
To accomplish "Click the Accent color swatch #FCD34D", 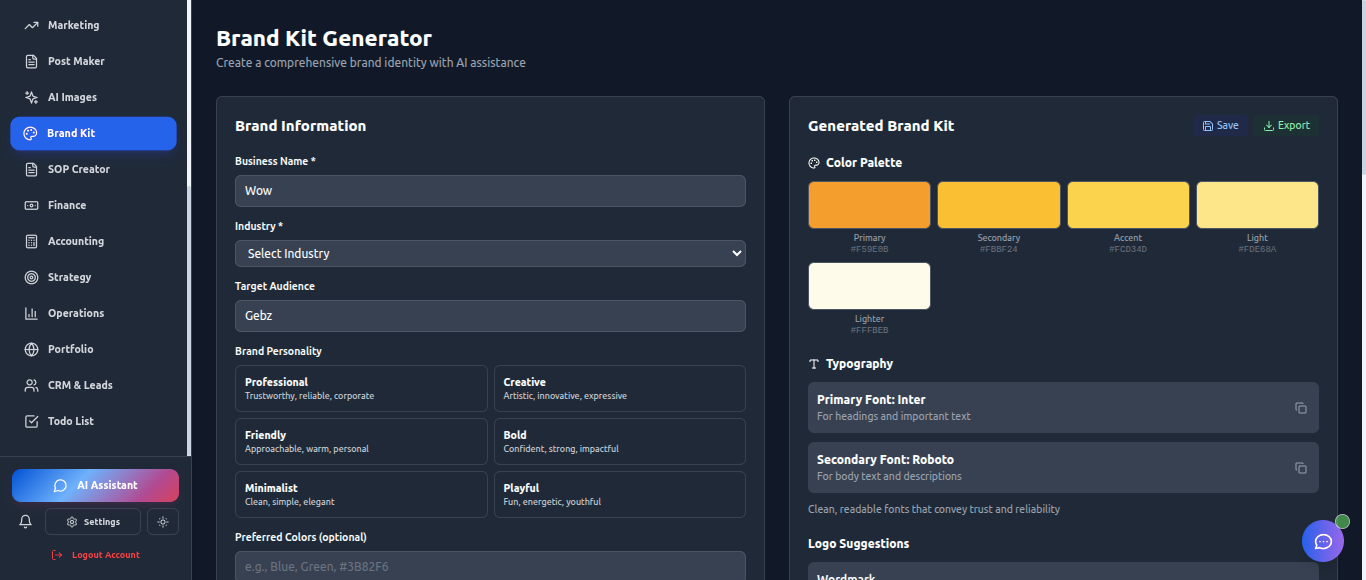I will [x=1128, y=205].
